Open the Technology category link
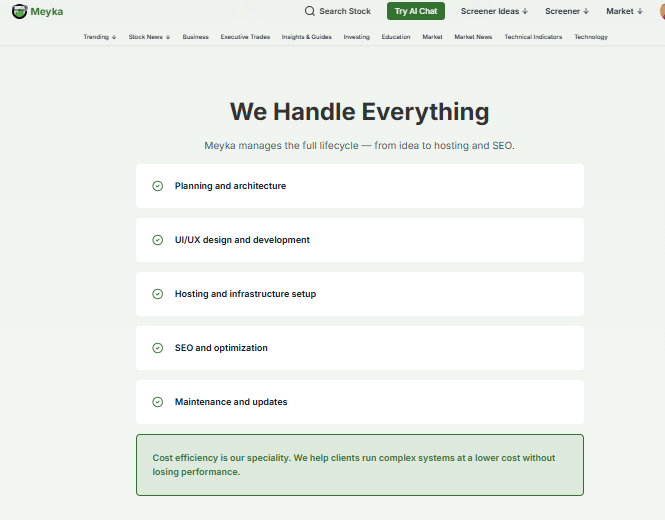 tap(591, 37)
